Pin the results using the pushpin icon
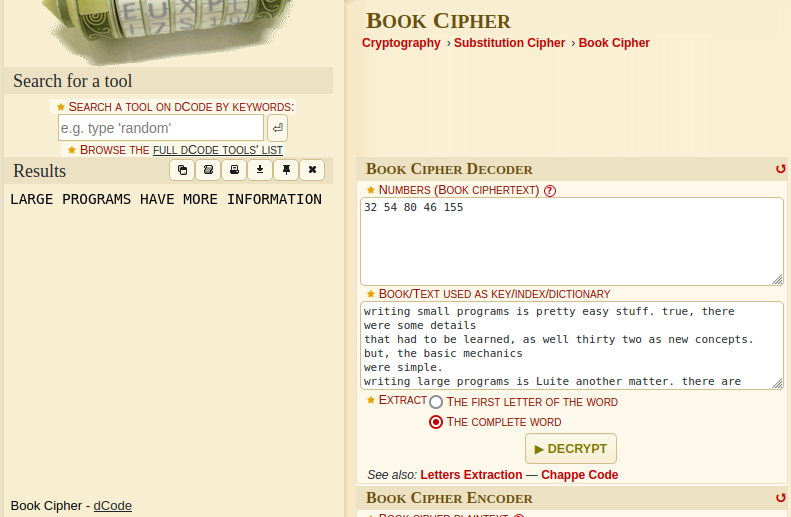791x517 pixels. click(x=286, y=170)
